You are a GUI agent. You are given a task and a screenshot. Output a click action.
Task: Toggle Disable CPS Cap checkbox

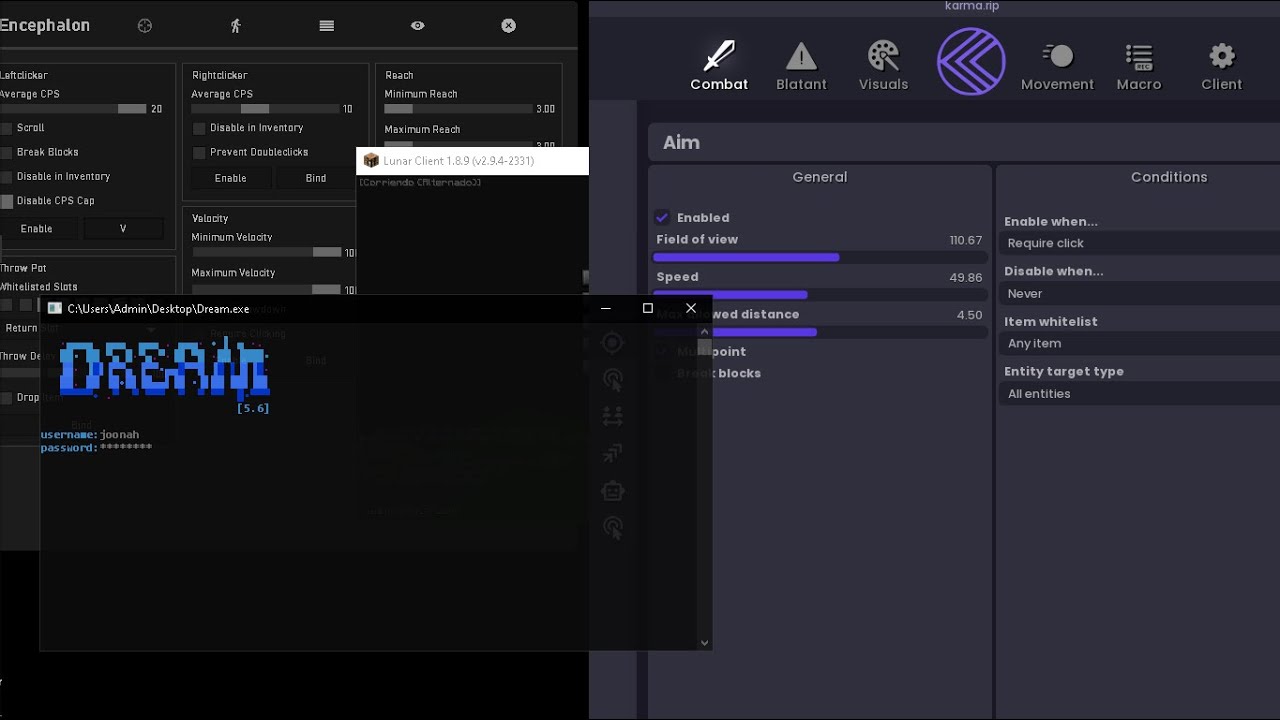point(7,201)
